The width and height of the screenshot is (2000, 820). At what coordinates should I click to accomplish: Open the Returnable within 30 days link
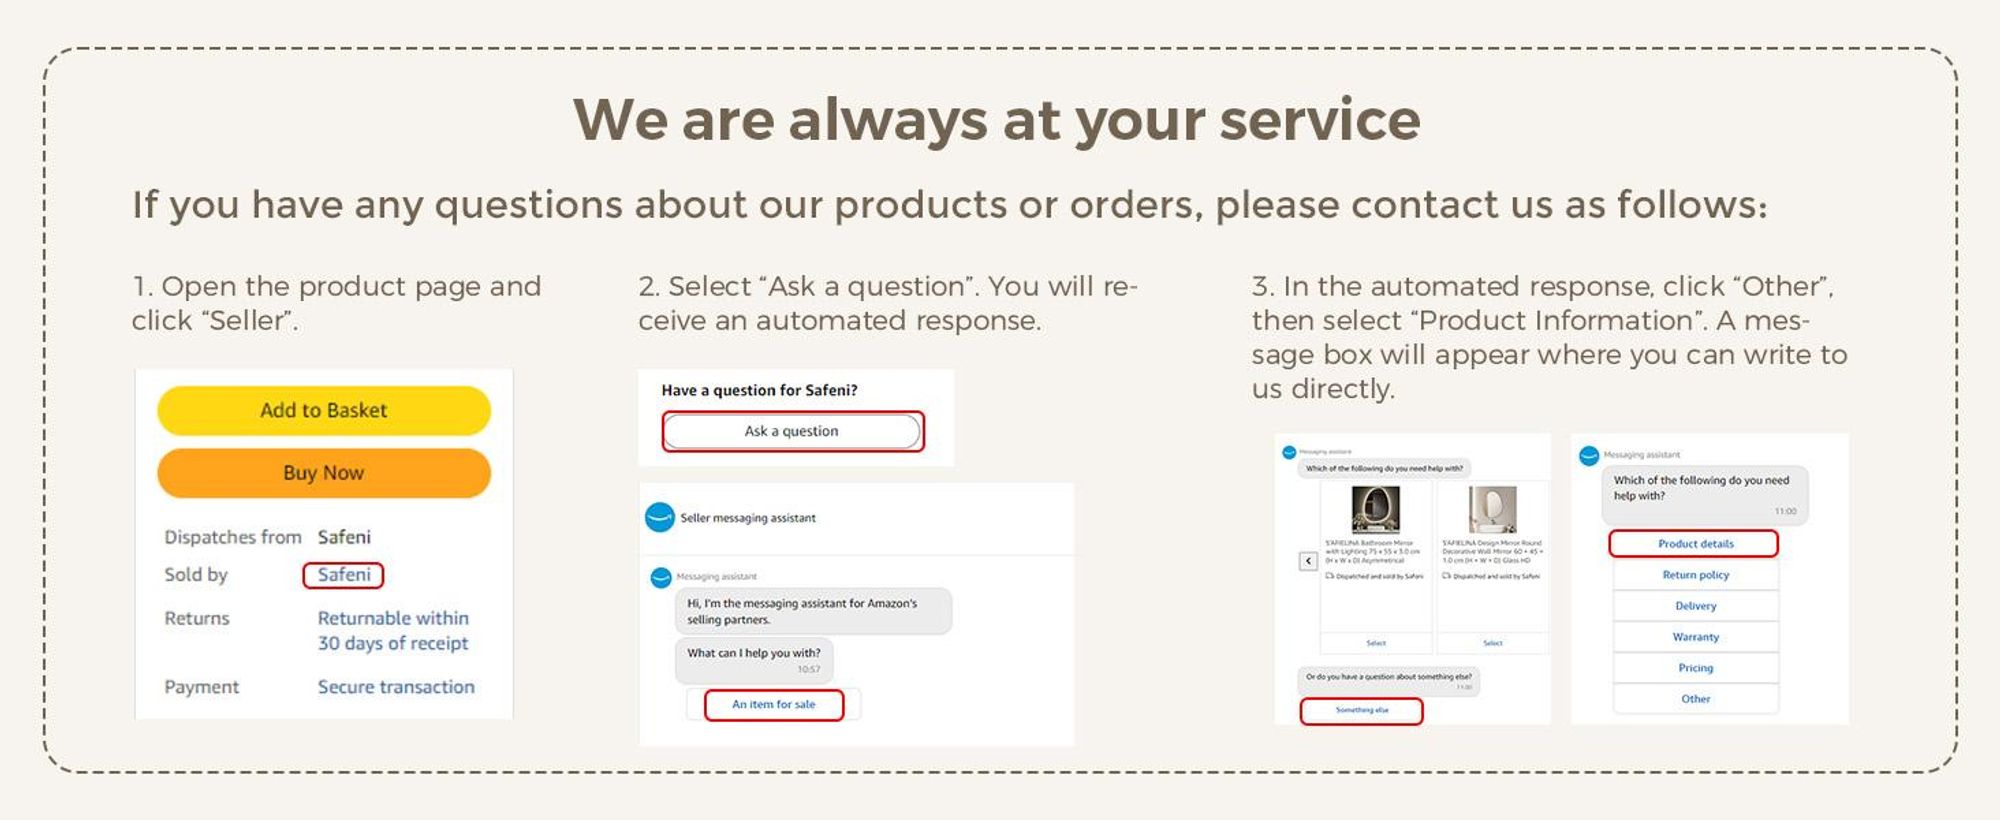(393, 631)
